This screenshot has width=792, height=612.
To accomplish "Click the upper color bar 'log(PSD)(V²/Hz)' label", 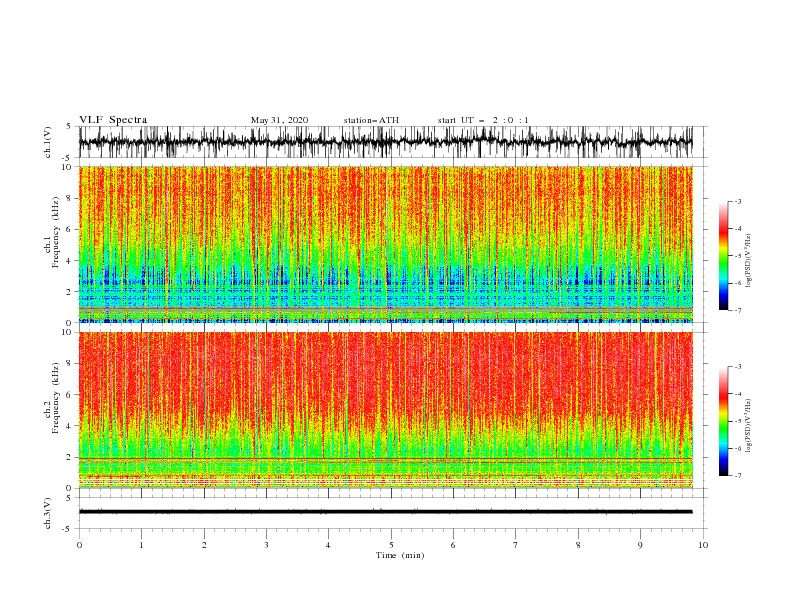I will coord(749,261).
